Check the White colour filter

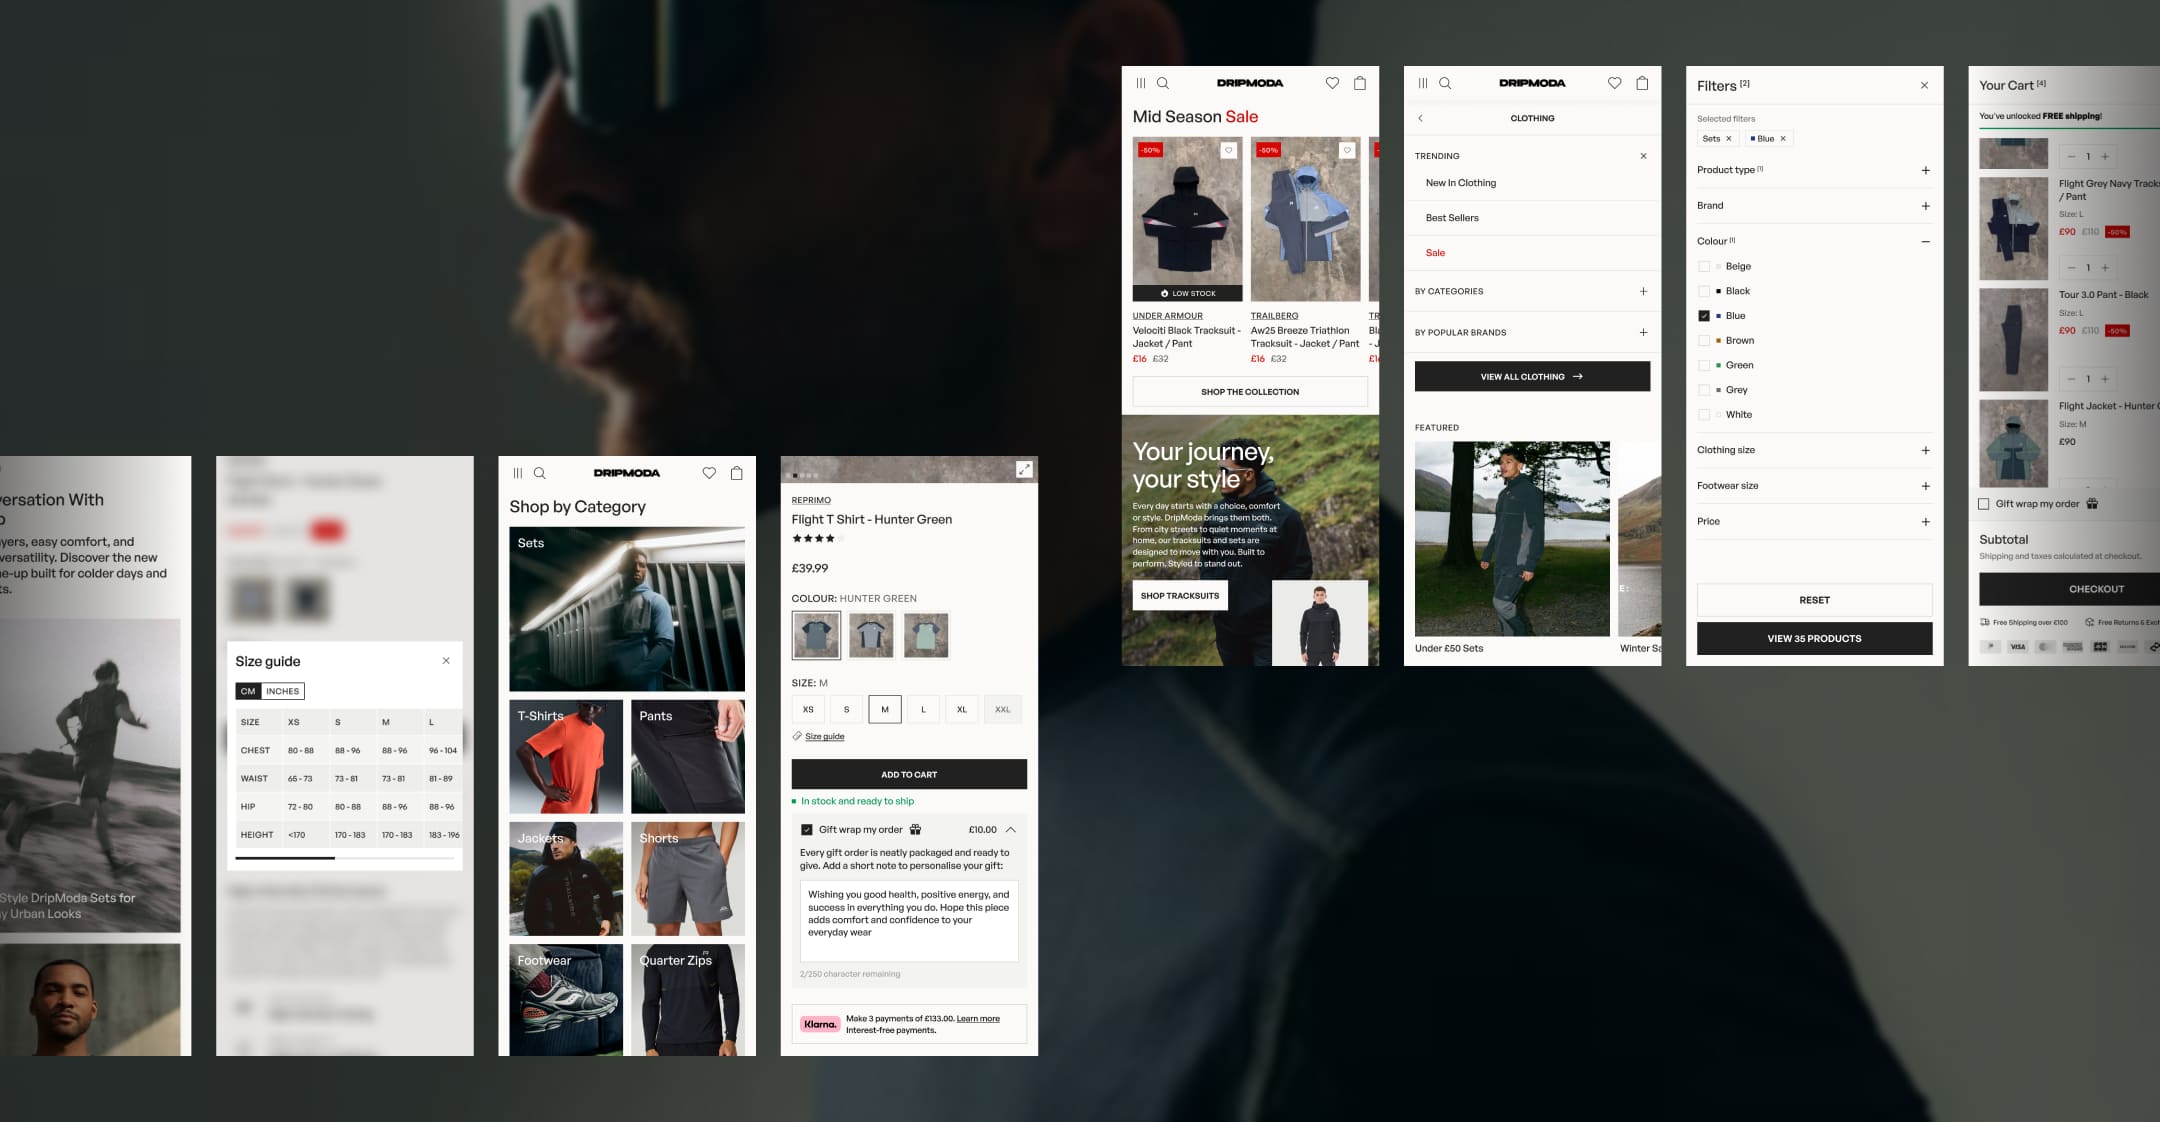click(1704, 415)
